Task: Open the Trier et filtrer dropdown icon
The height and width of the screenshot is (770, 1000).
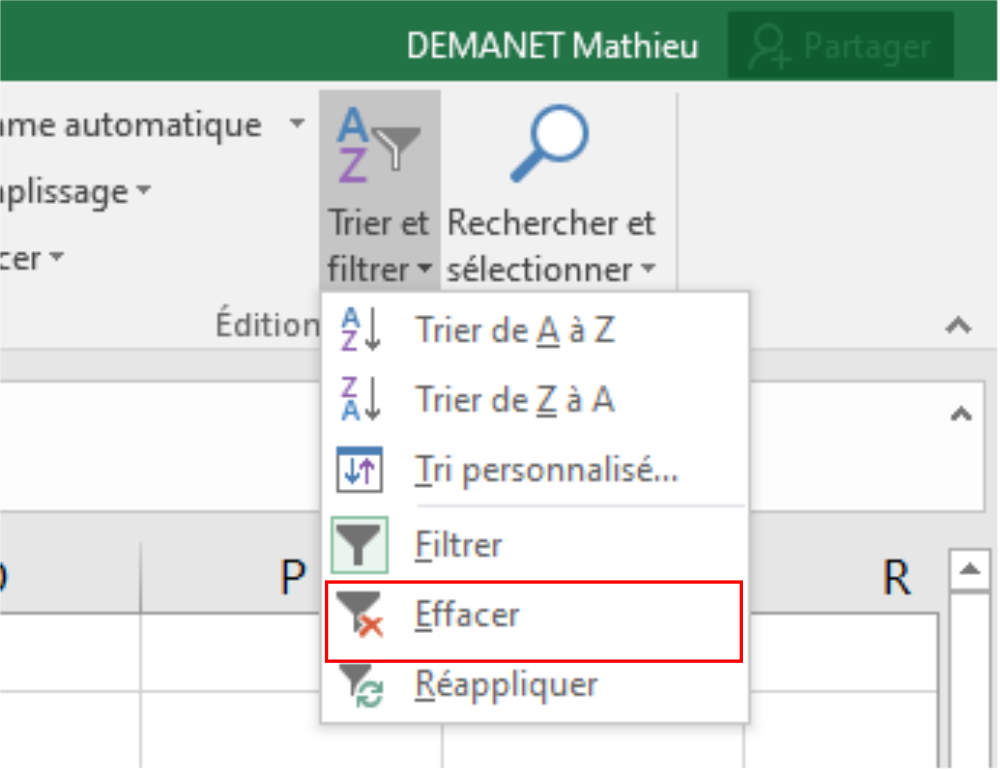Action: point(426,268)
